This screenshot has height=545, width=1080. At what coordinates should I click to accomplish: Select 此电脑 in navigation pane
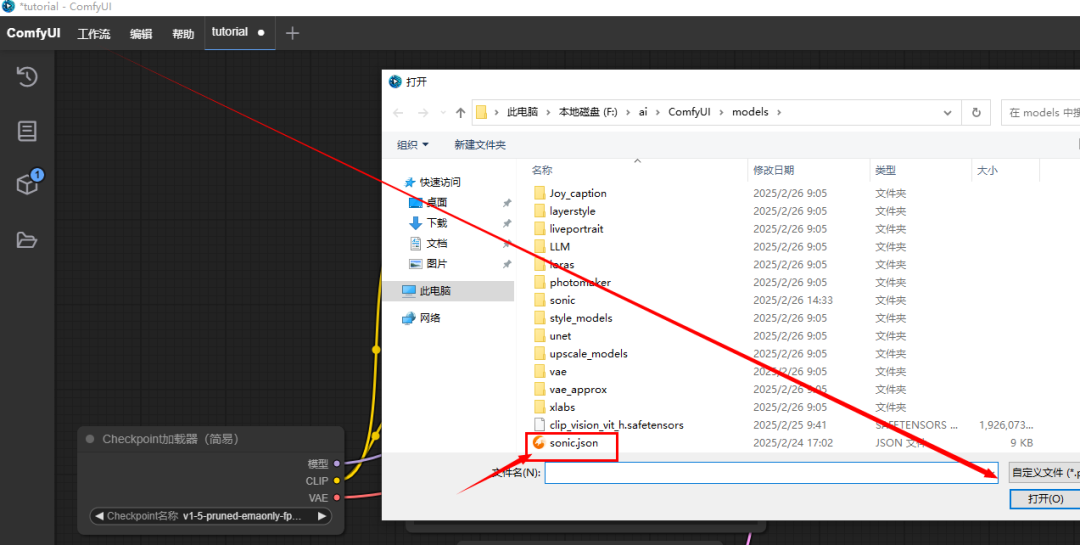(x=448, y=291)
